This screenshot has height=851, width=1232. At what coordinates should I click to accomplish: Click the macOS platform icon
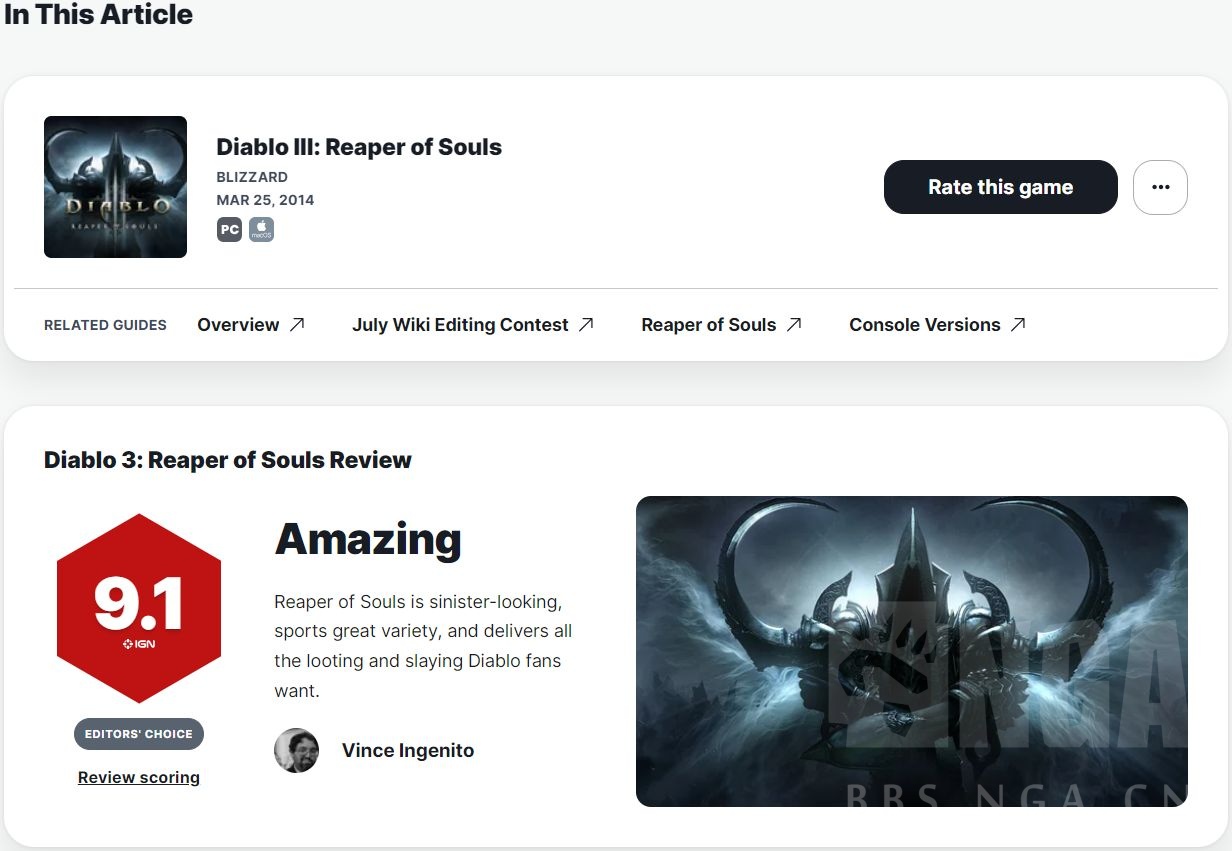(x=261, y=230)
